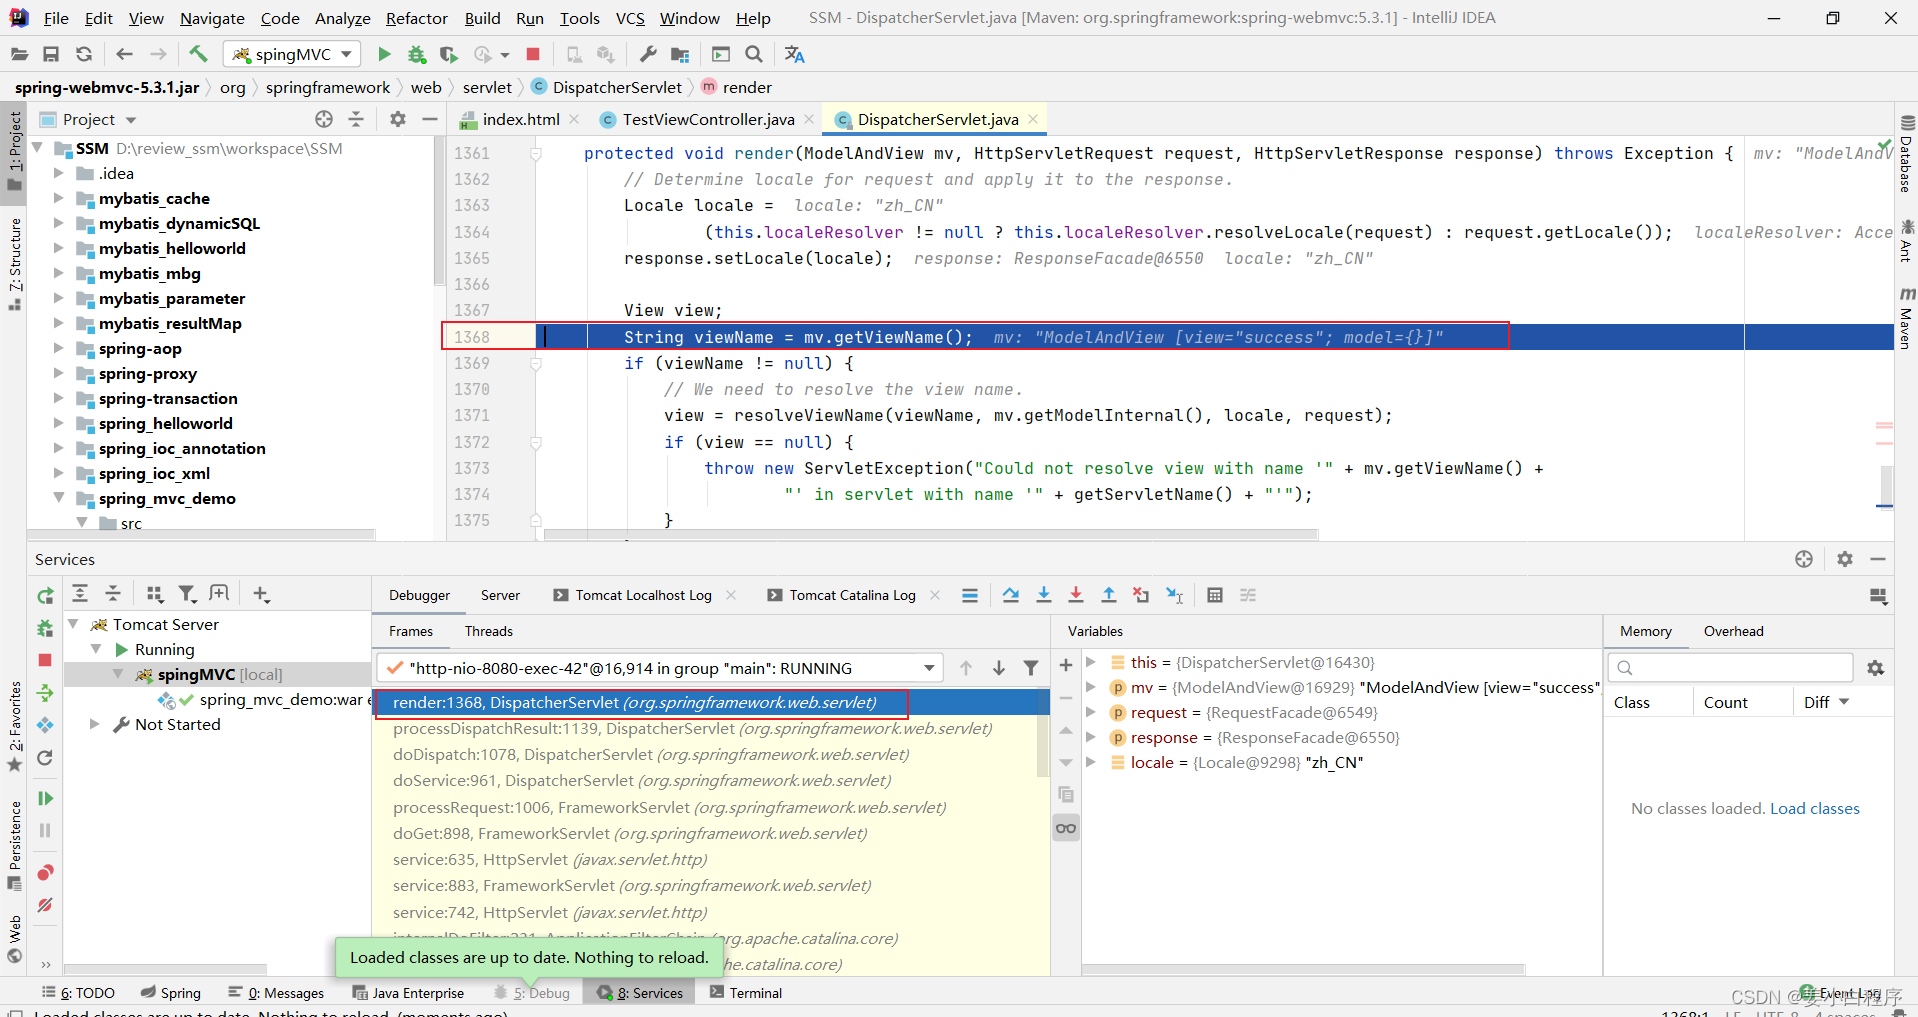Viewport: 1918px width, 1017px height.
Task: Click the Build project hammer icon
Action: tap(198, 54)
